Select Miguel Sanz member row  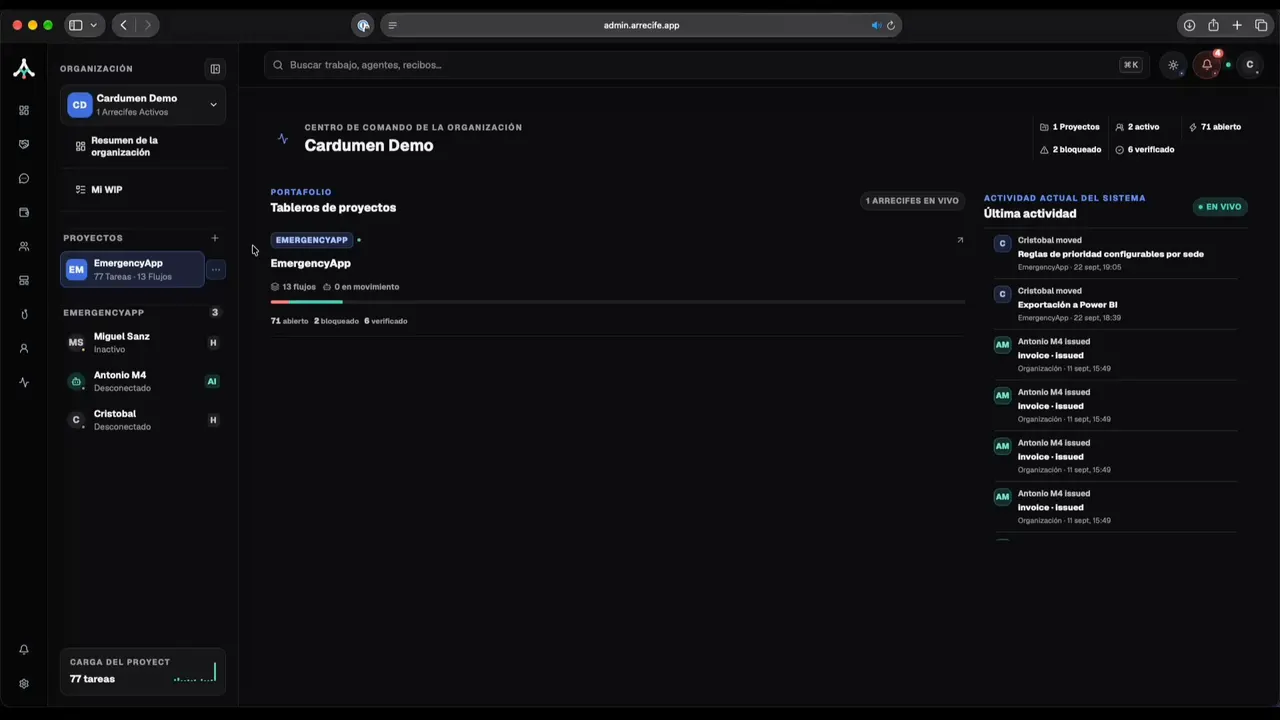pyautogui.click(x=142, y=343)
